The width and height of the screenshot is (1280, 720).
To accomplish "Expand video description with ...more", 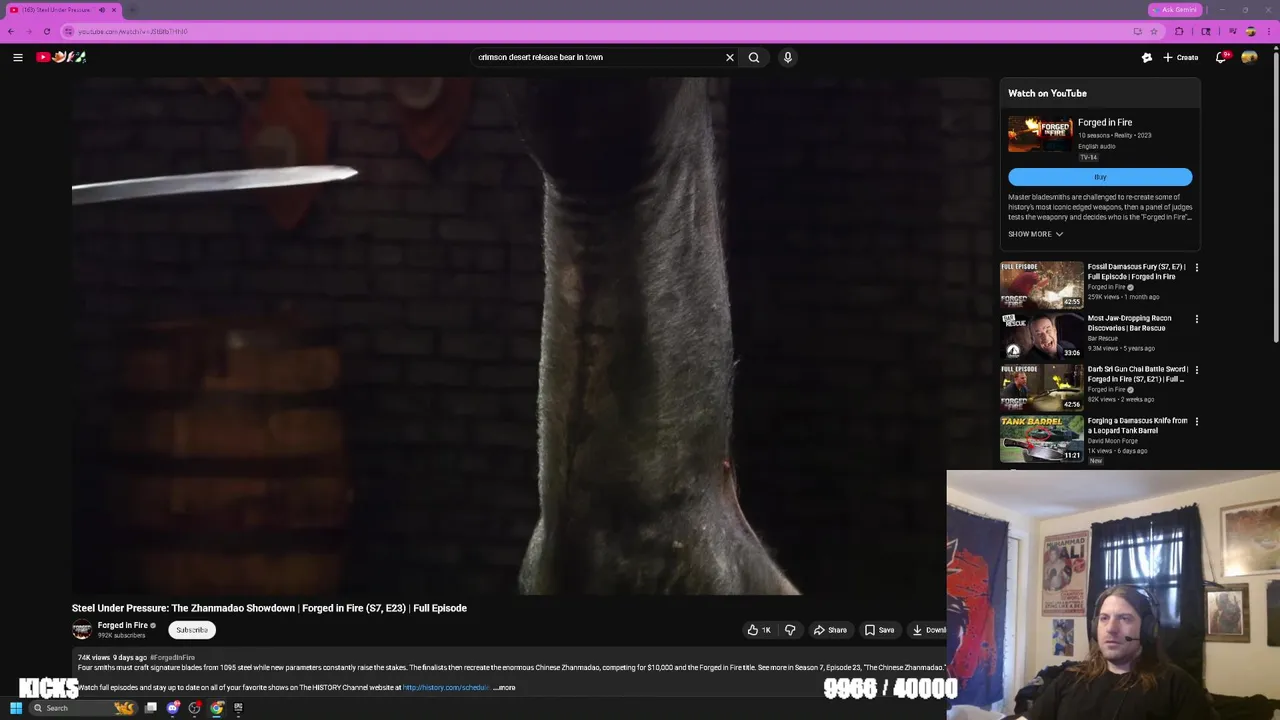I will [x=505, y=688].
